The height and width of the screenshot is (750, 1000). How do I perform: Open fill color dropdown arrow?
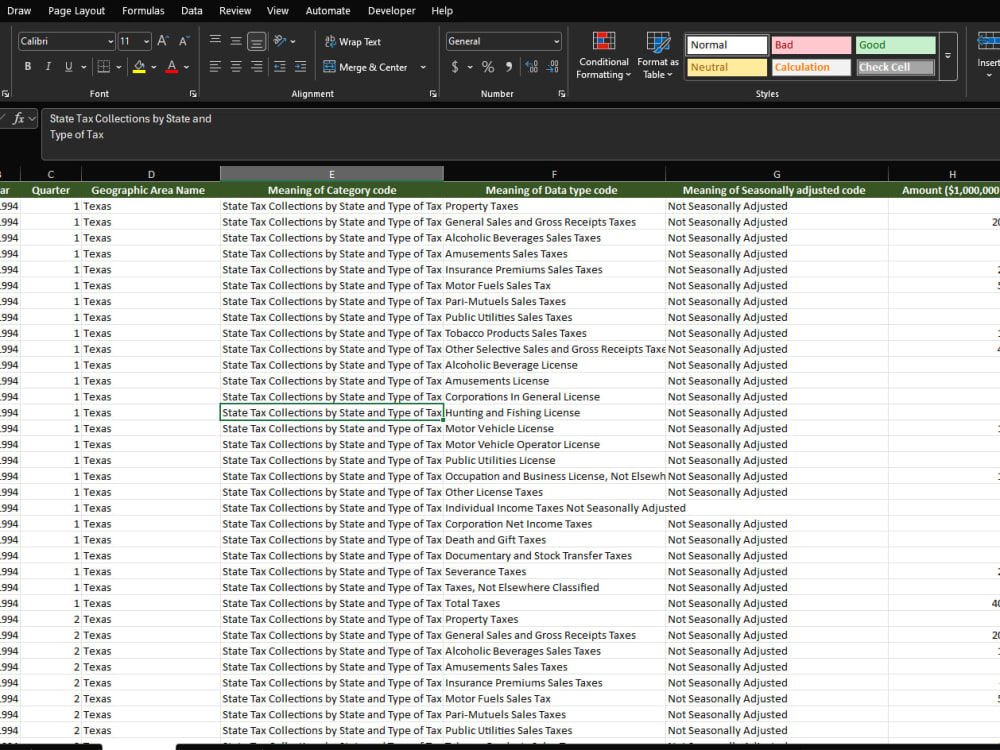click(154, 67)
